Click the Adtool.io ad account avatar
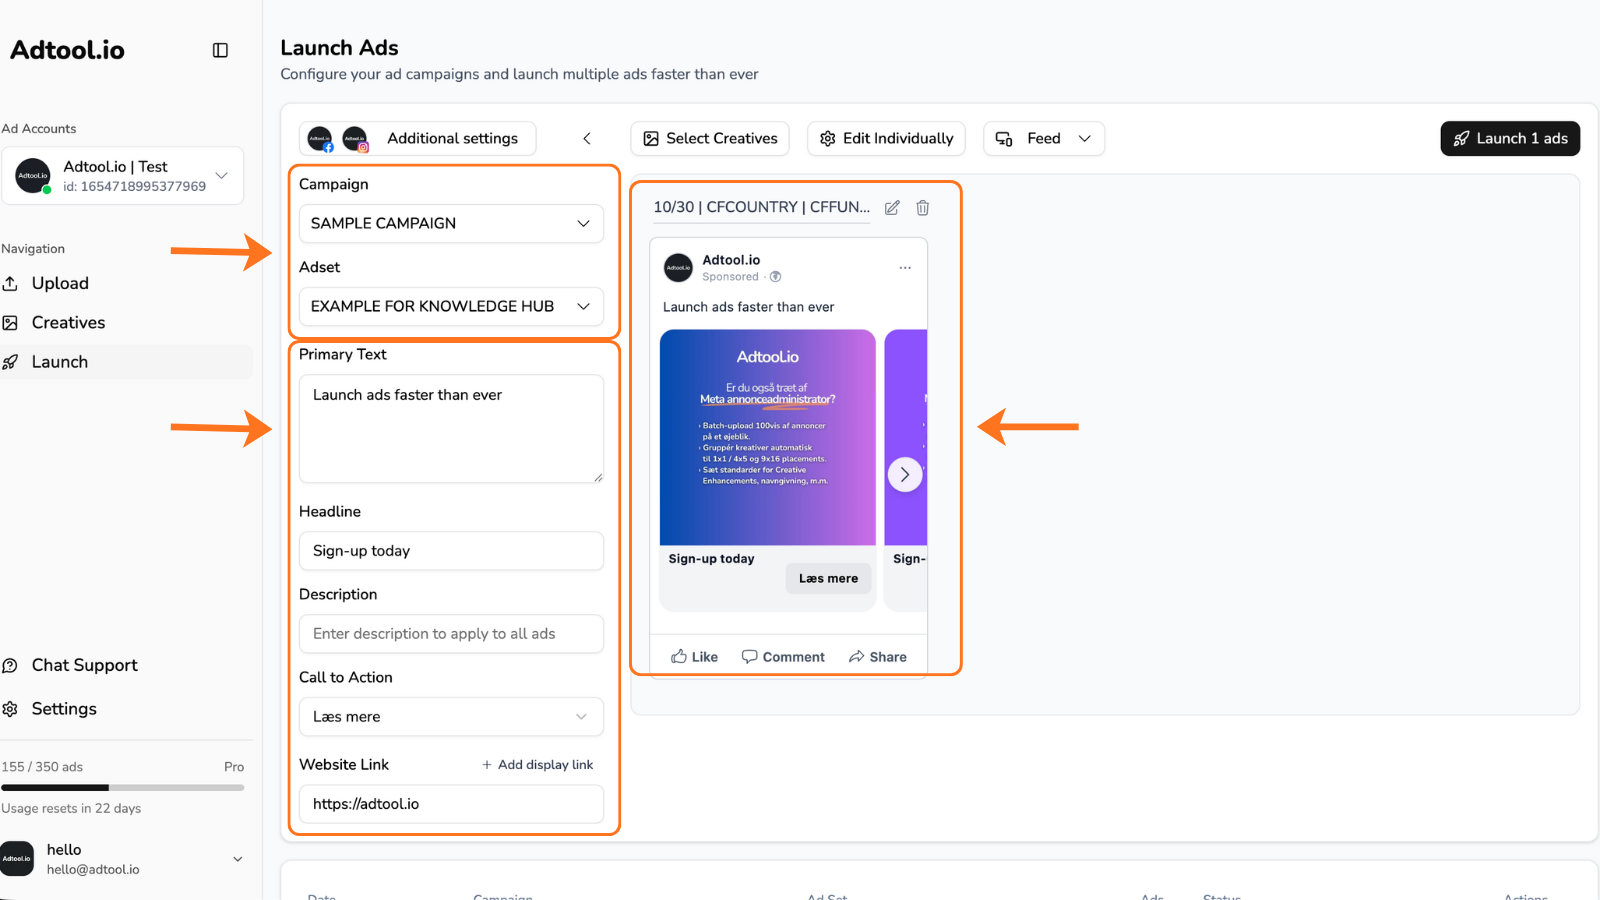This screenshot has width=1600, height=900. tap(33, 175)
